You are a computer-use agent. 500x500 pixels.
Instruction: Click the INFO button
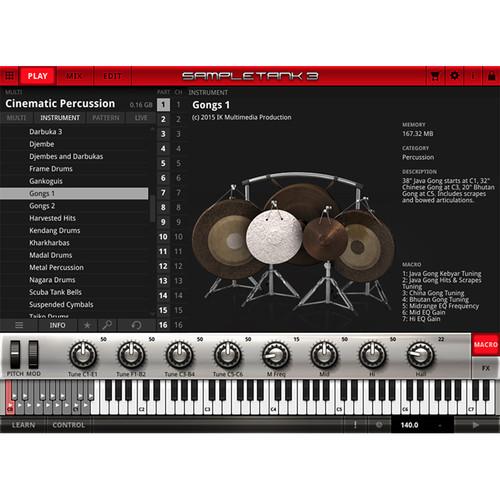(x=57, y=325)
